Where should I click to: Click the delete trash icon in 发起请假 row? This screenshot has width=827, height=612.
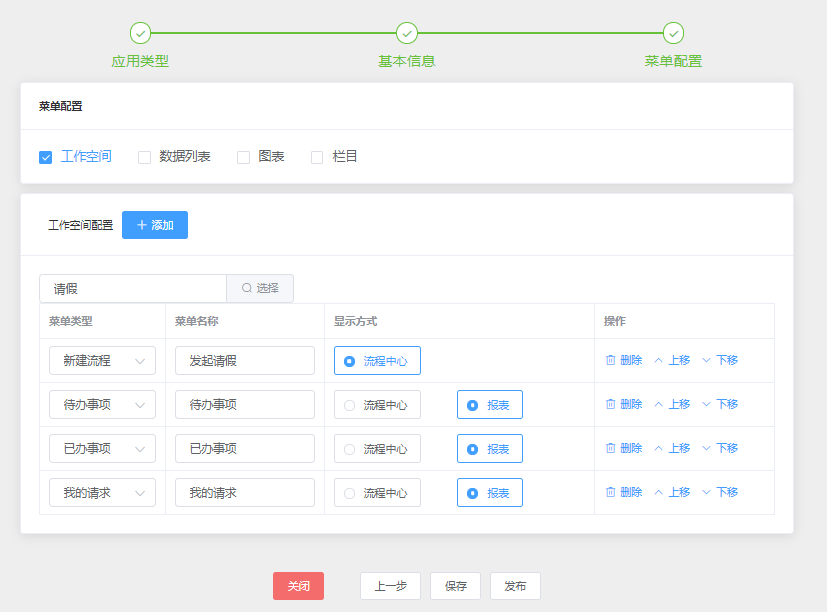[611, 360]
